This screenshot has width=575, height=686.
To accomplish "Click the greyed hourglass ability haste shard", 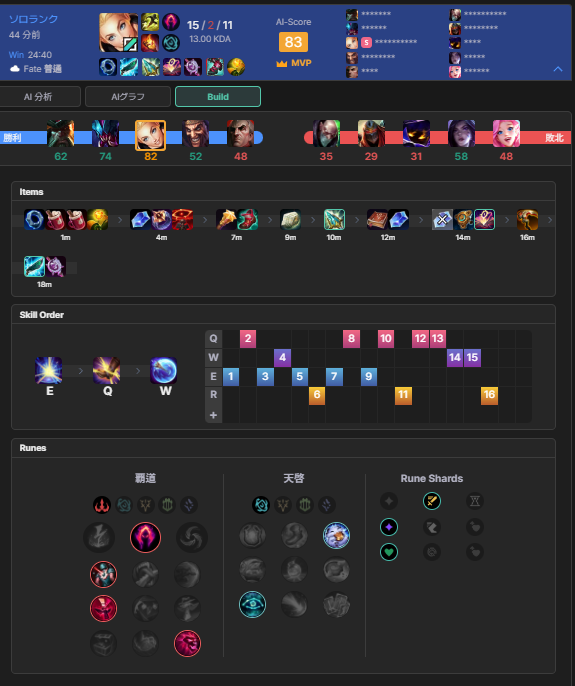I will pos(475,501).
